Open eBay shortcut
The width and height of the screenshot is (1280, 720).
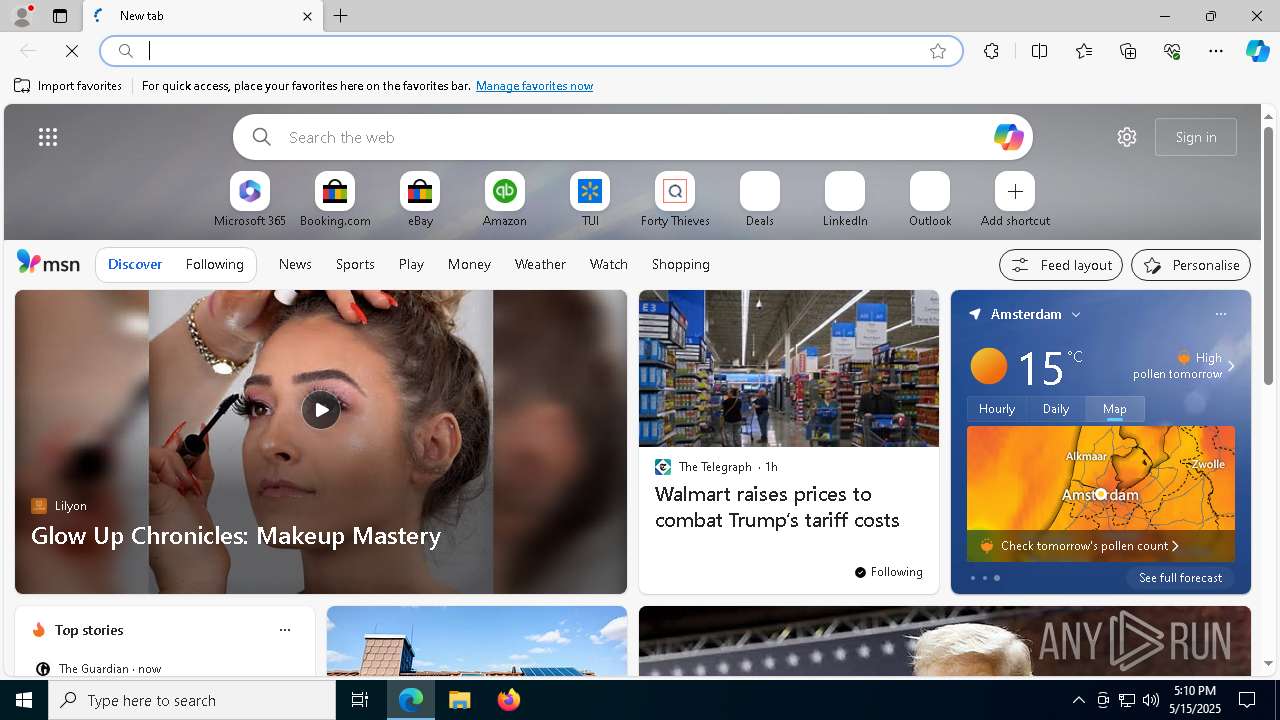(x=420, y=200)
